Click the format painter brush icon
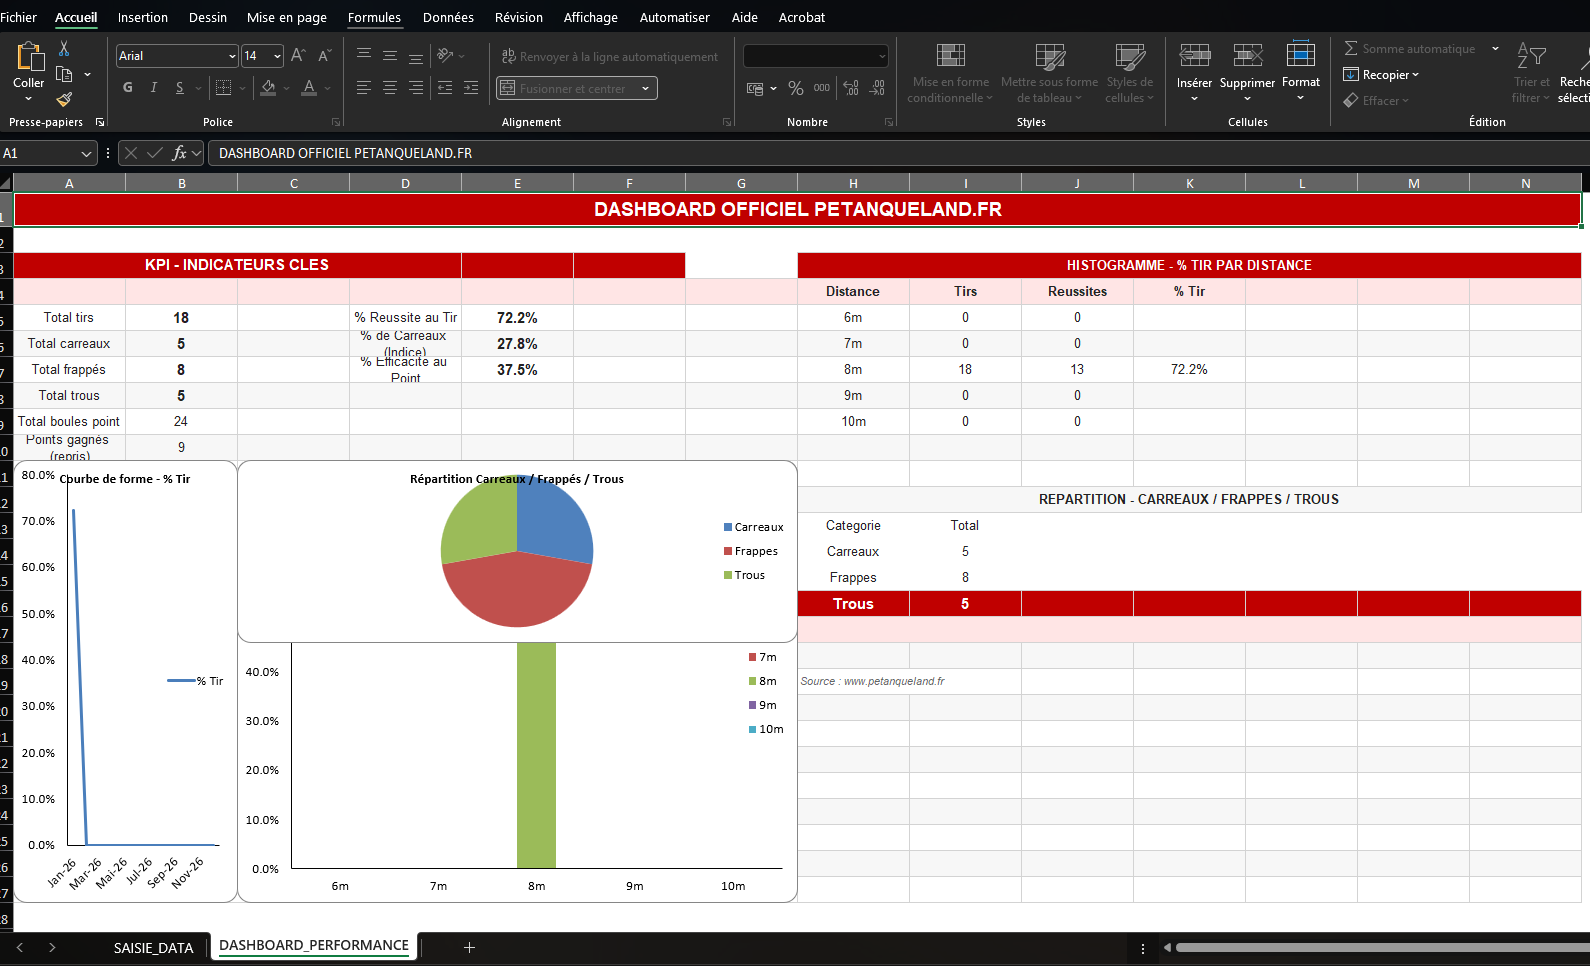The height and width of the screenshot is (966, 1590). click(64, 99)
